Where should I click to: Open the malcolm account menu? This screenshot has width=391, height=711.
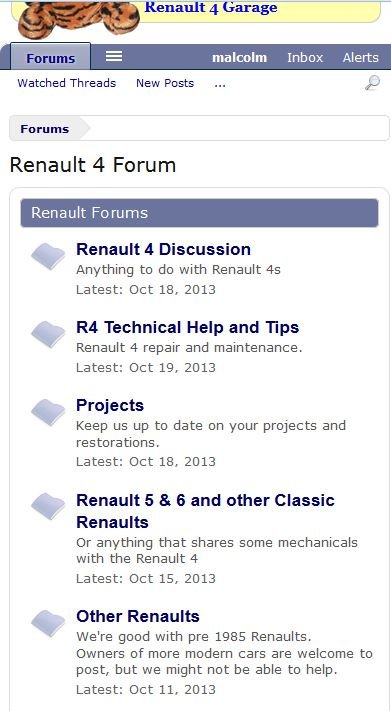(x=239, y=58)
